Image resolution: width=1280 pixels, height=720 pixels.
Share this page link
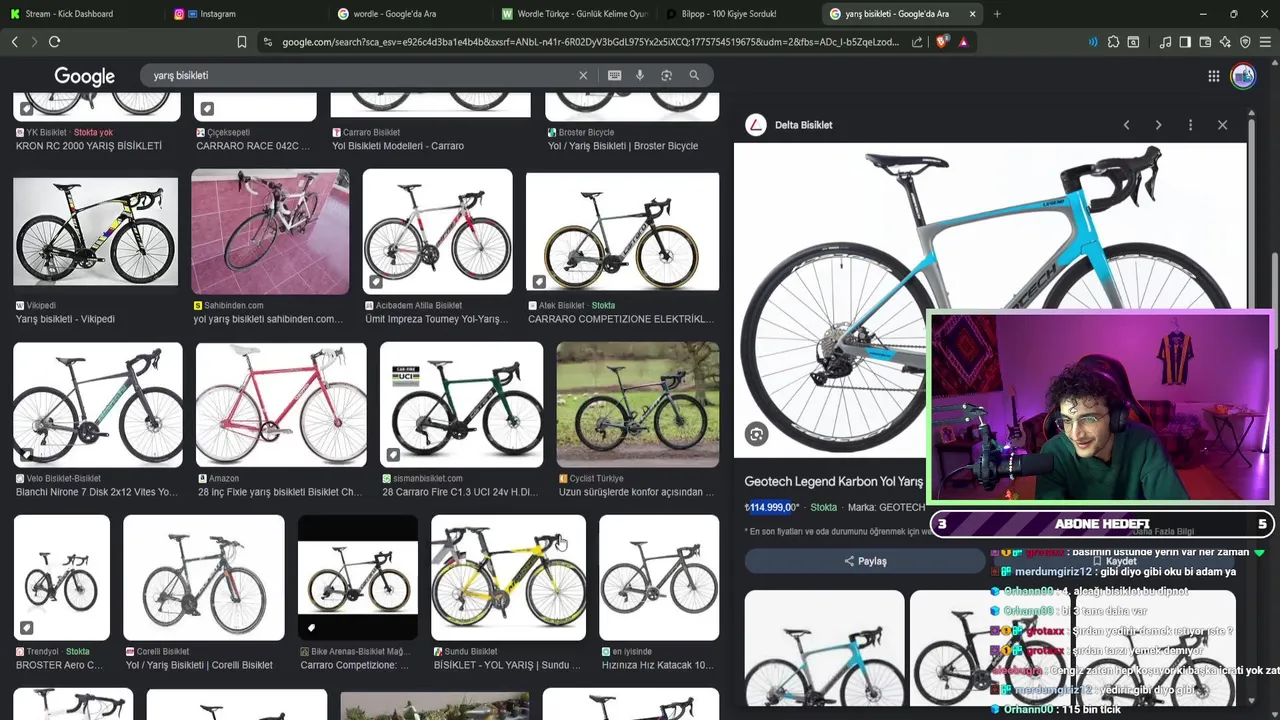[x=917, y=42]
